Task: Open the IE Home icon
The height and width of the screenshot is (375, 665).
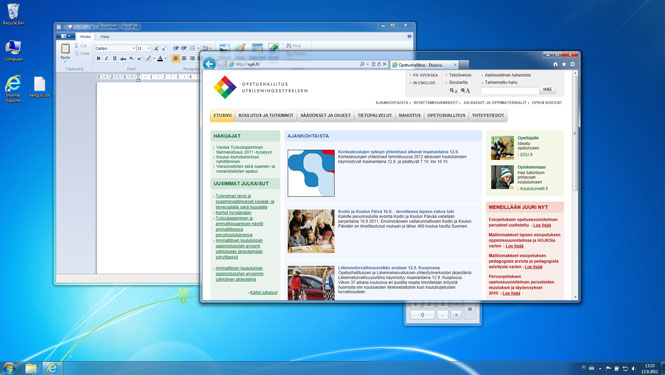Action: click(x=555, y=64)
